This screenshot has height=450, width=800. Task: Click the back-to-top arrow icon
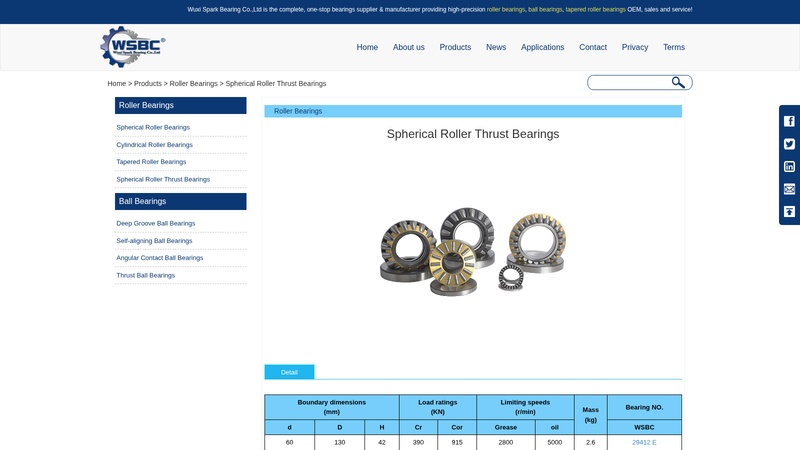(789, 211)
